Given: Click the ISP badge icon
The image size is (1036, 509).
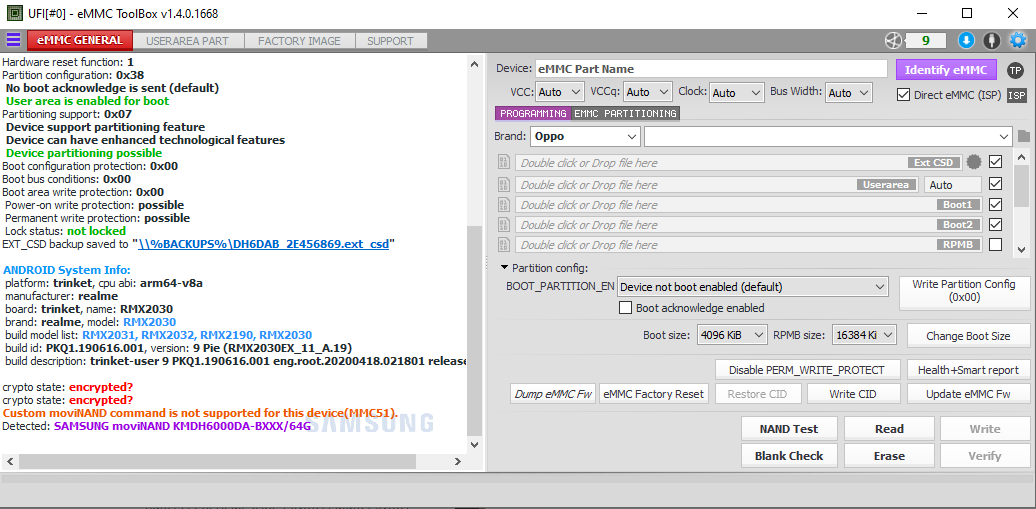Looking at the screenshot, I should [x=1017, y=95].
